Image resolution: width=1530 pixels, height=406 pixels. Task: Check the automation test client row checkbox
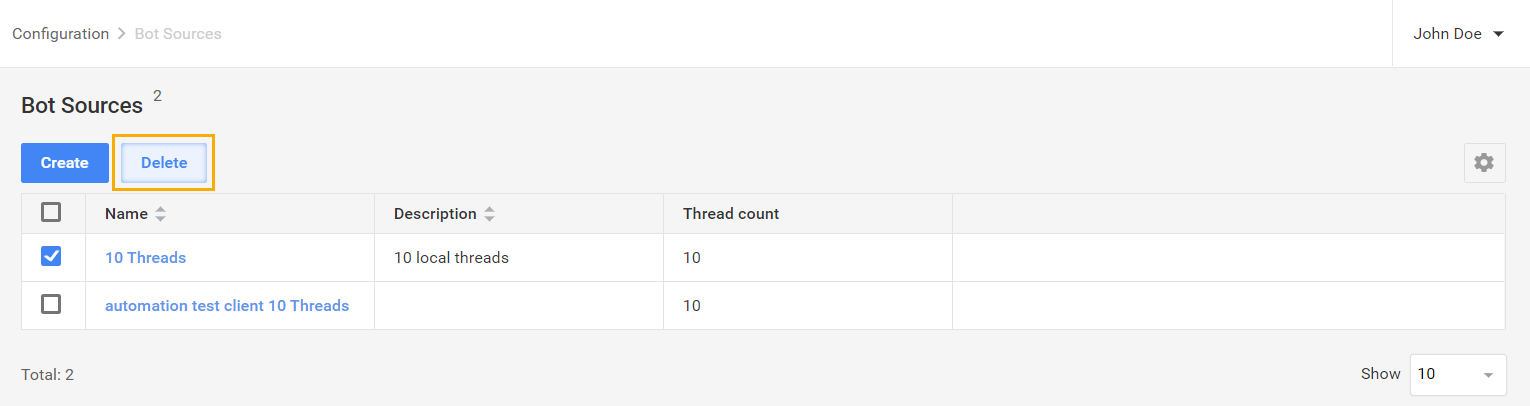tap(51, 304)
